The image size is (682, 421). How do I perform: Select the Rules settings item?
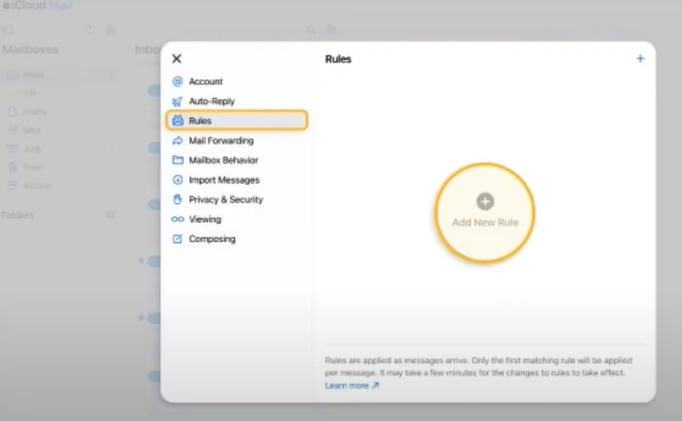236,121
